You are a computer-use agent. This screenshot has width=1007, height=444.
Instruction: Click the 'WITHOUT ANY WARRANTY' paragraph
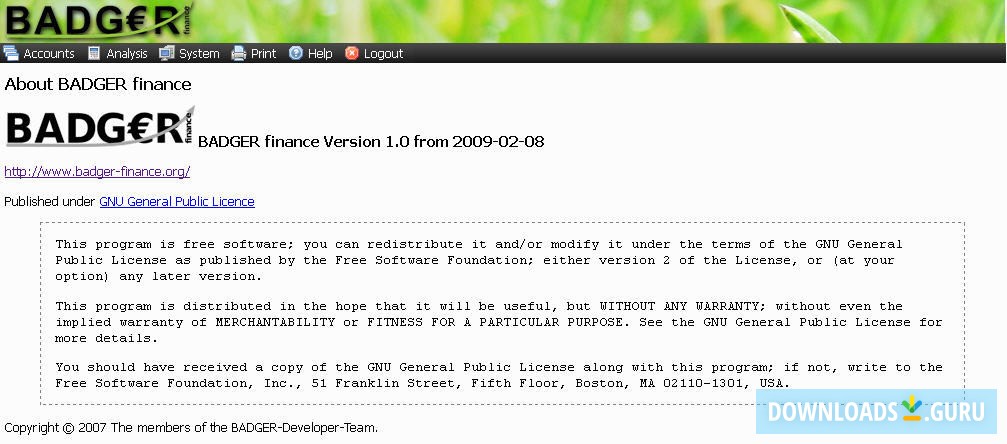click(499, 322)
